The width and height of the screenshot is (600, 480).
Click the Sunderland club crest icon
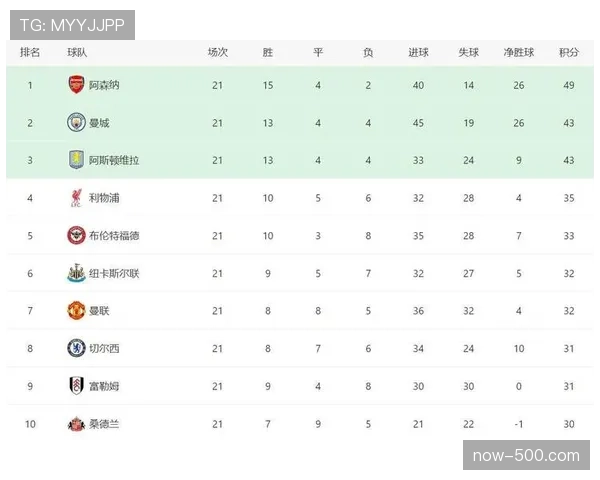(x=76, y=424)
